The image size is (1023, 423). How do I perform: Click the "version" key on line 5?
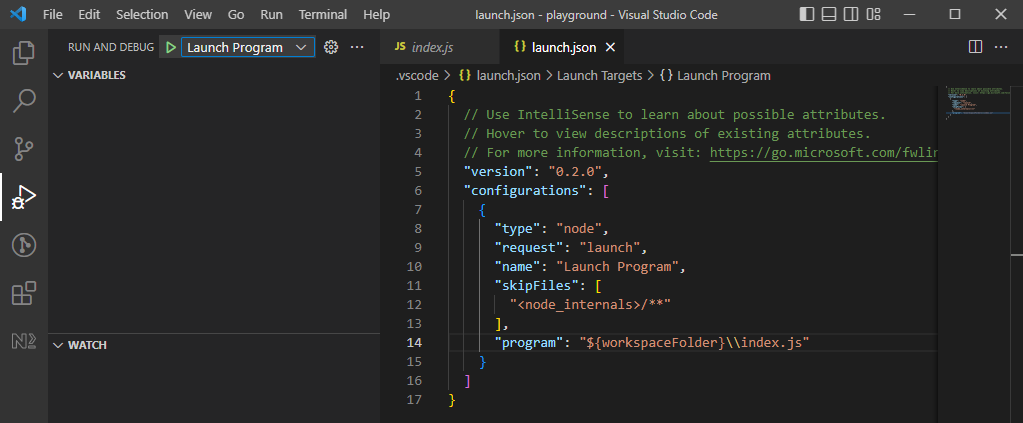pos(498,172)
